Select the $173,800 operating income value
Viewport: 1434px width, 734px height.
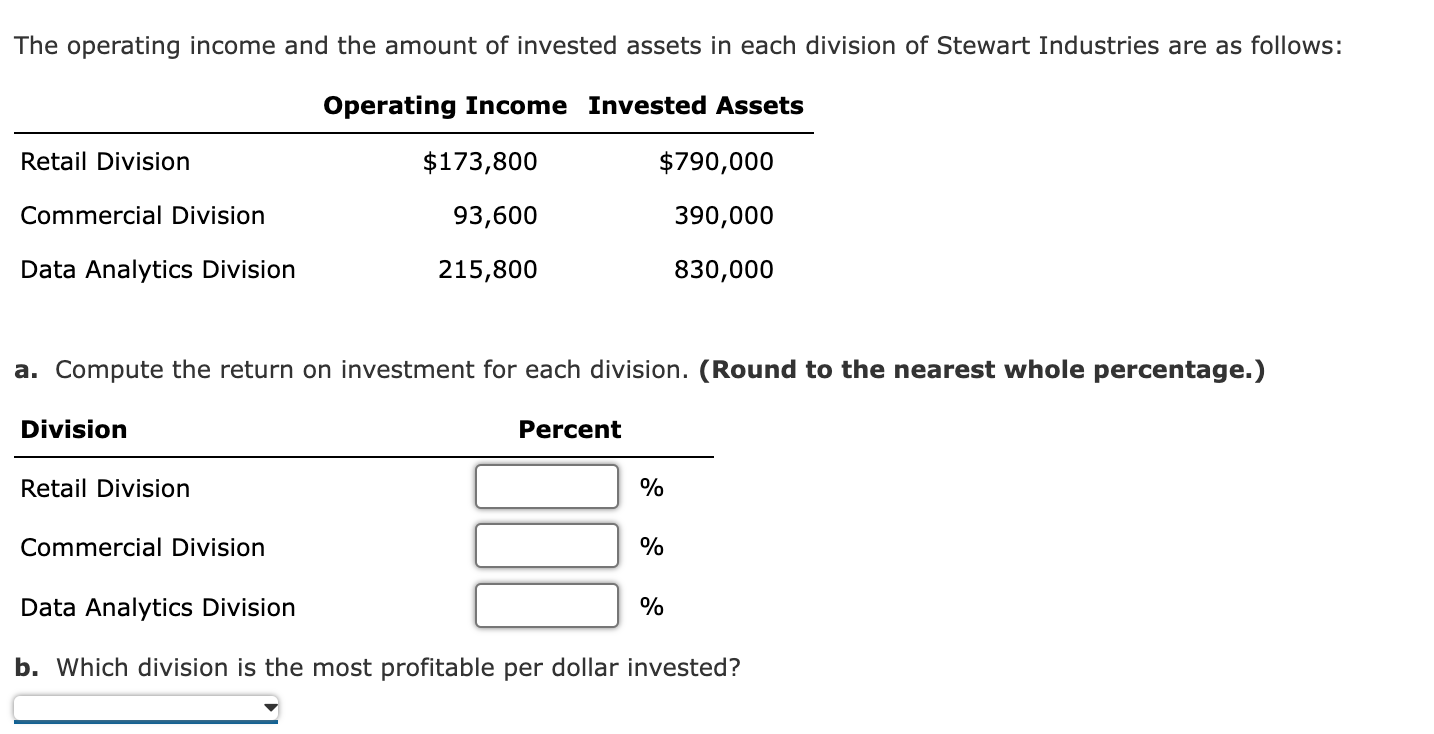(481, 161)
